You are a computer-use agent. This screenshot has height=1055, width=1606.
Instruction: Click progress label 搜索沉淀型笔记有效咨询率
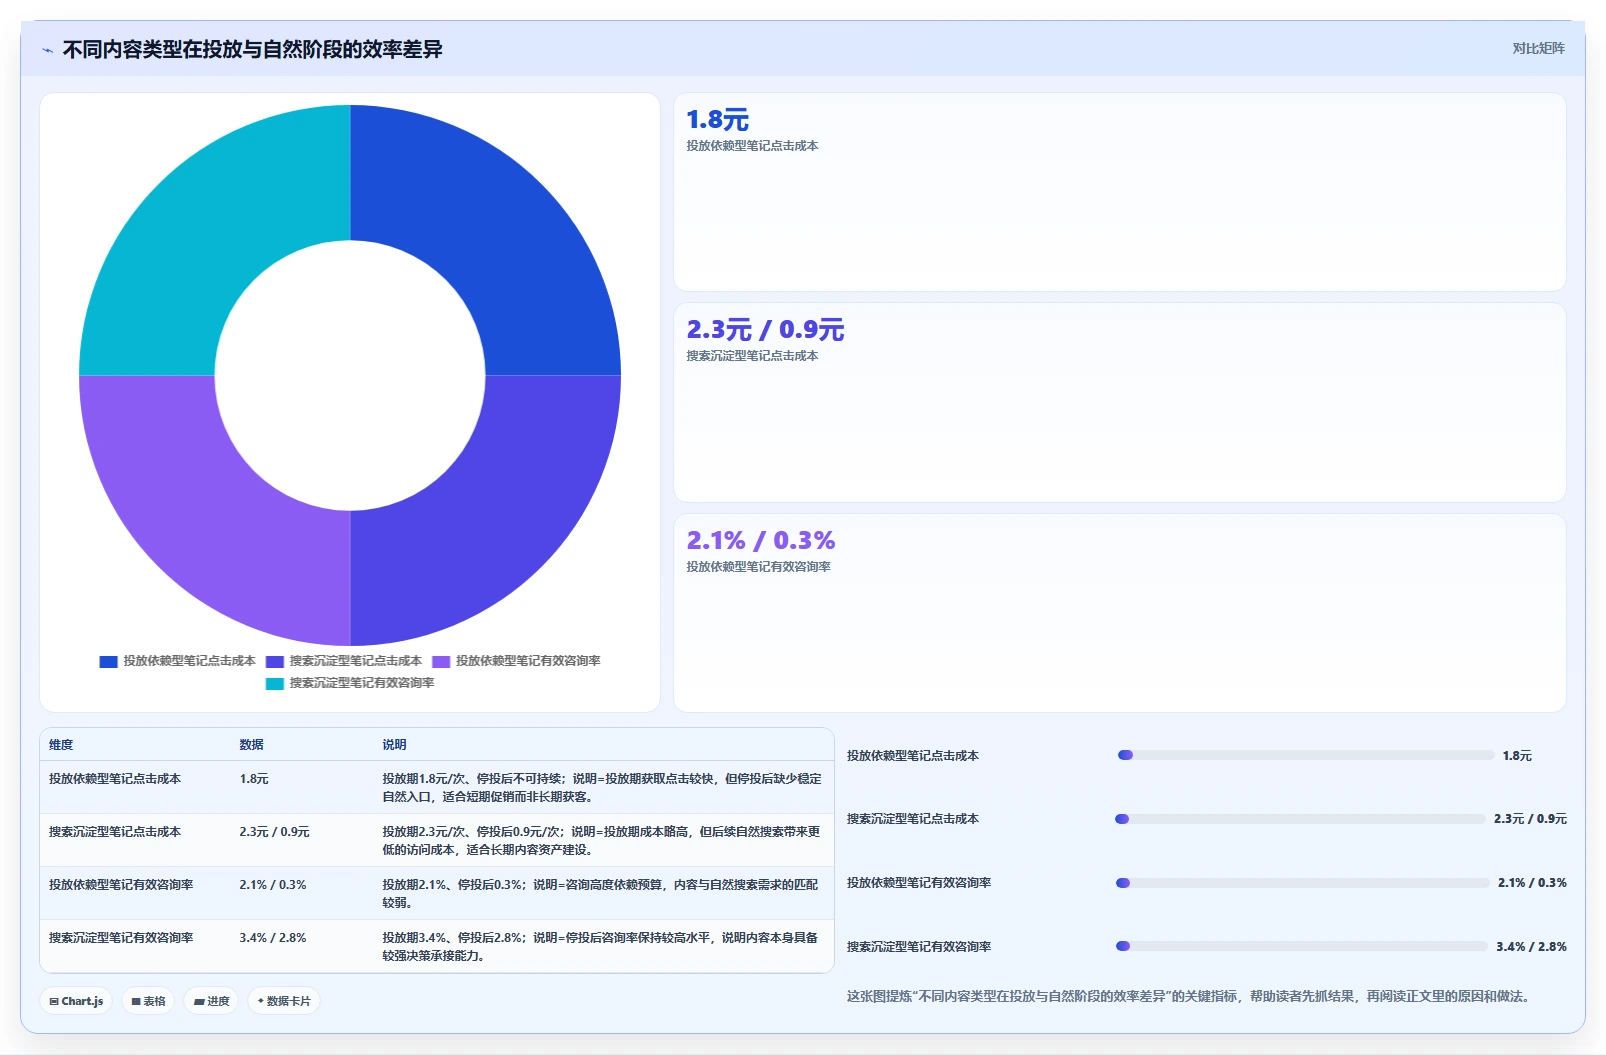pos(919,947)
